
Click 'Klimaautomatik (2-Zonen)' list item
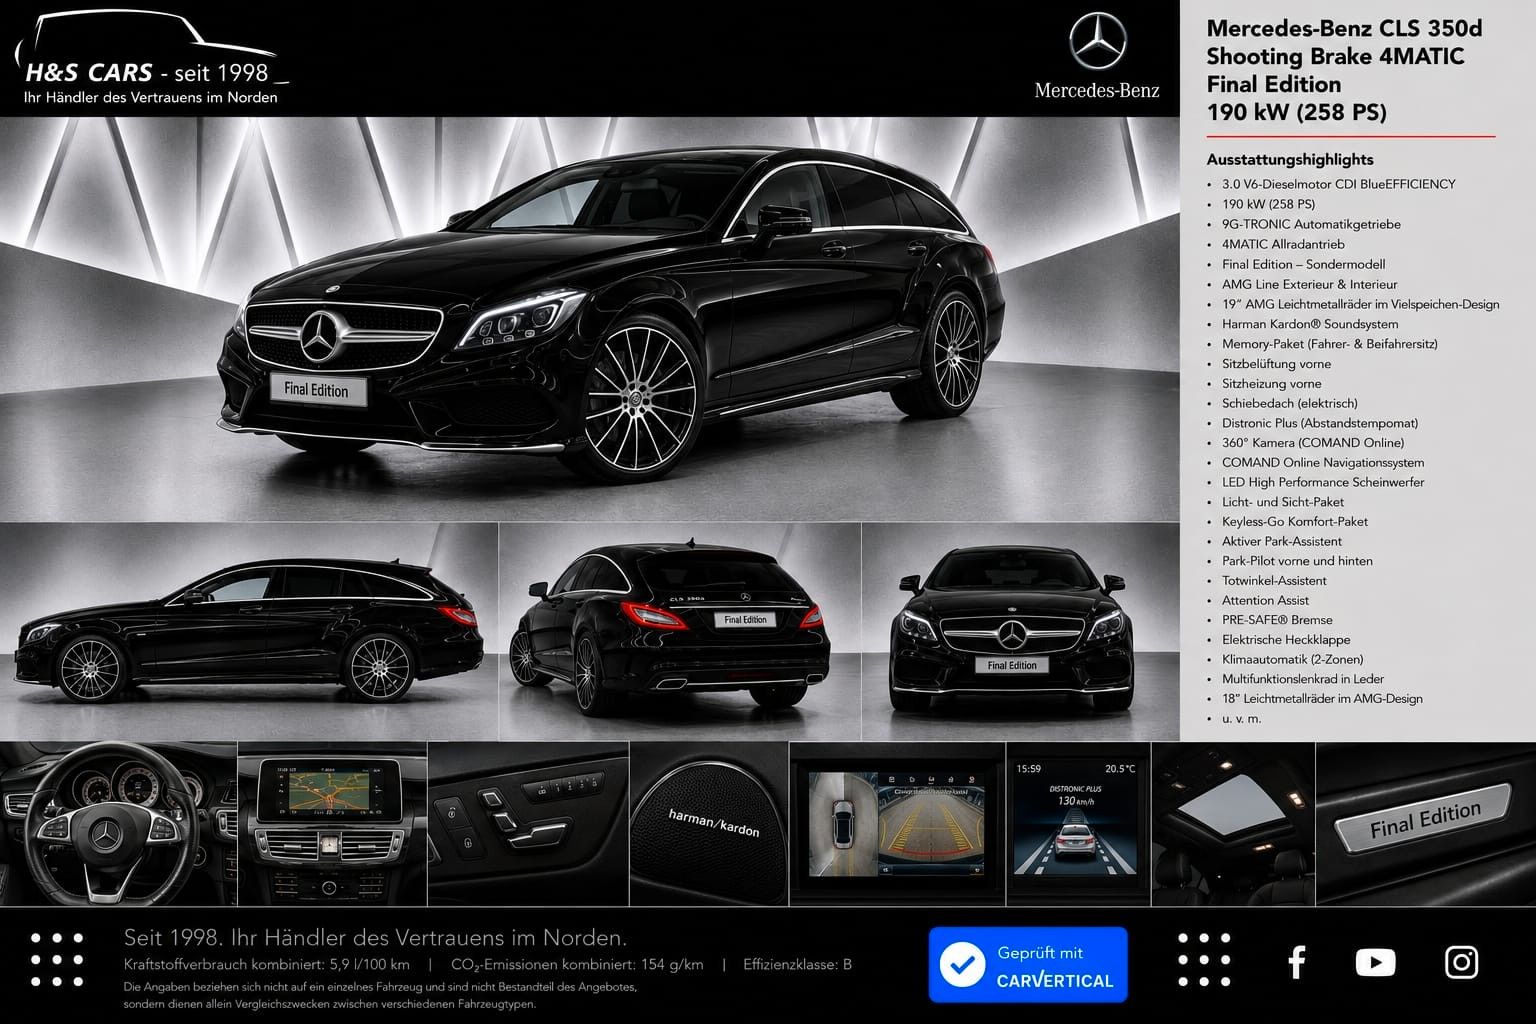[x=1292, y=659]
